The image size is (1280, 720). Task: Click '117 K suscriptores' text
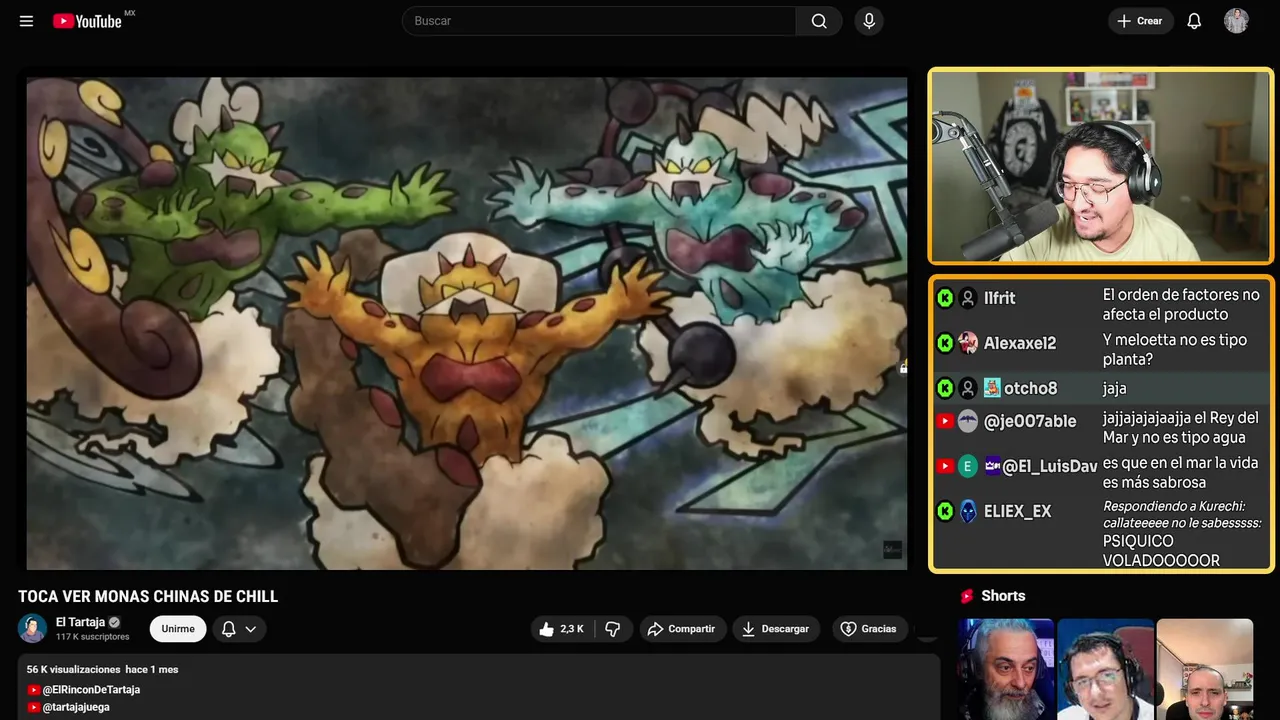(x=93, y=637)
